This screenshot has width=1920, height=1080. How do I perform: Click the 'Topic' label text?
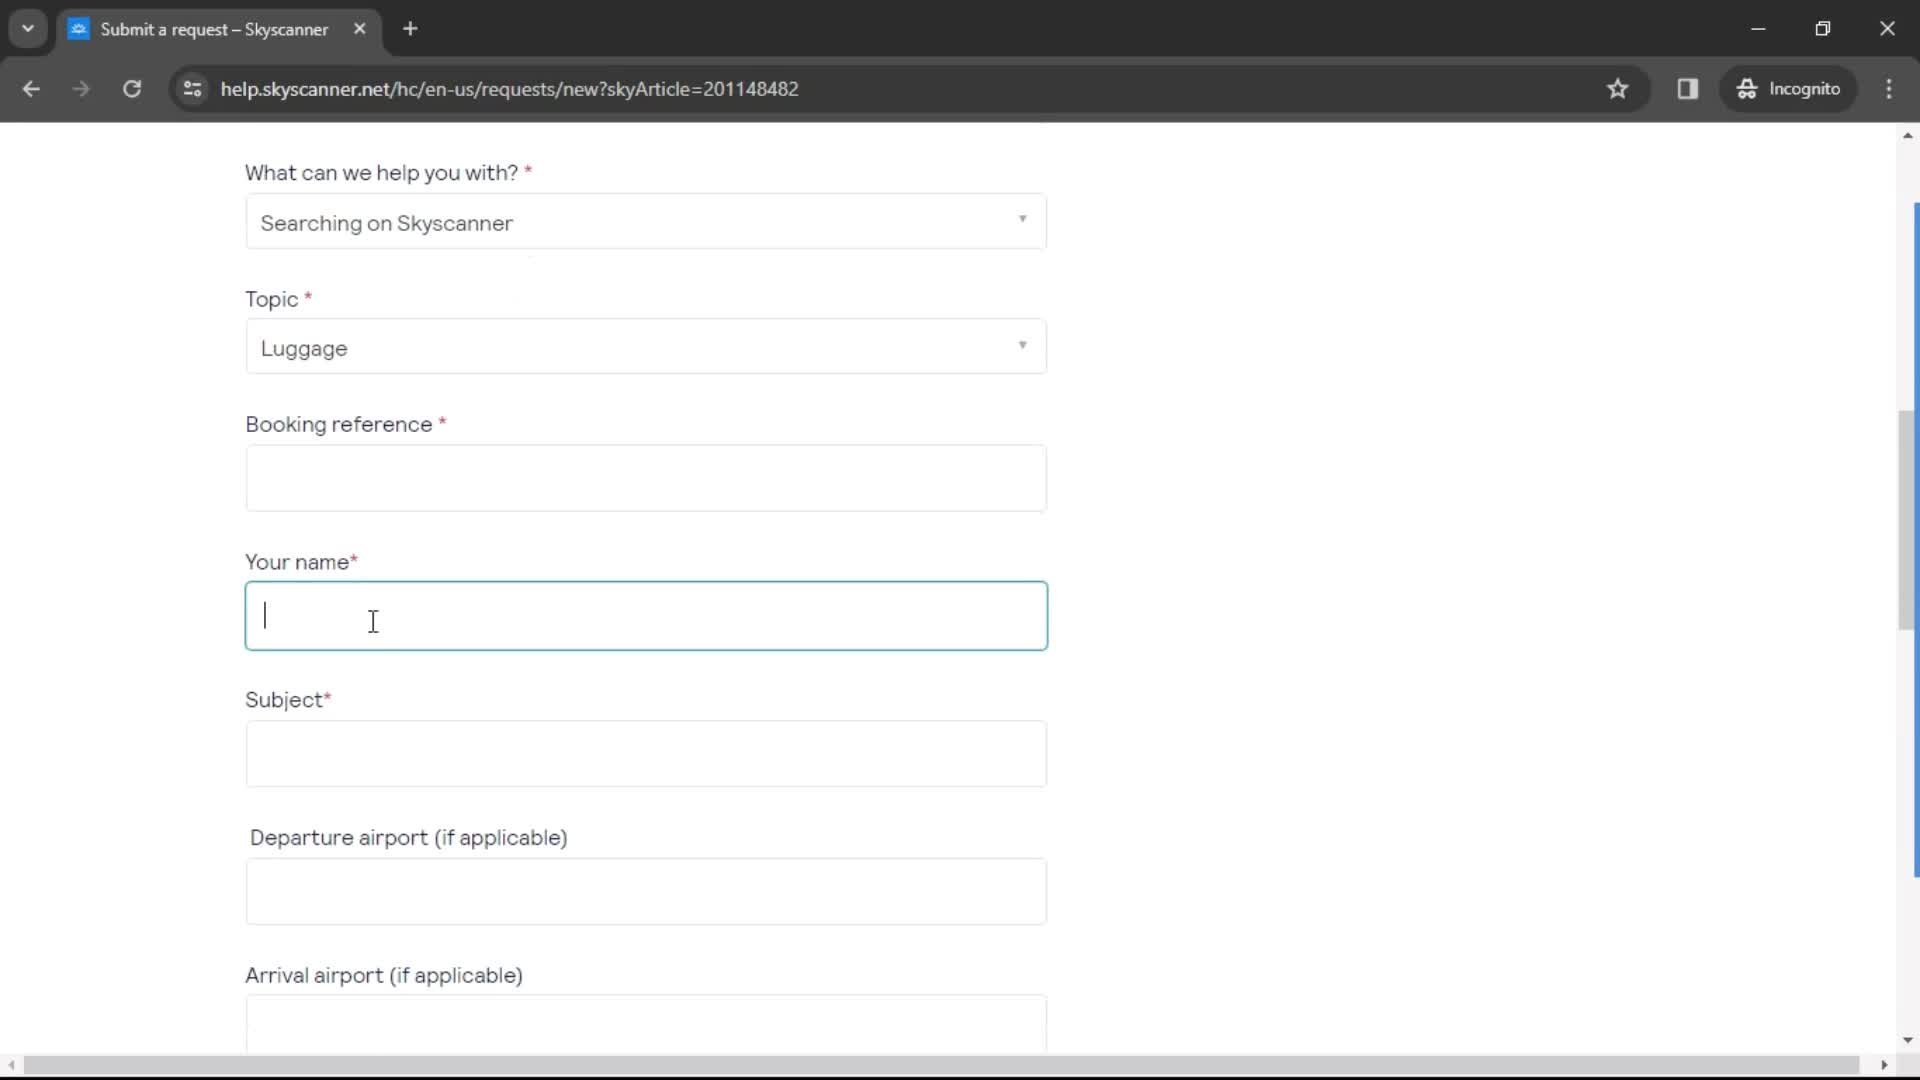(272, 299)
